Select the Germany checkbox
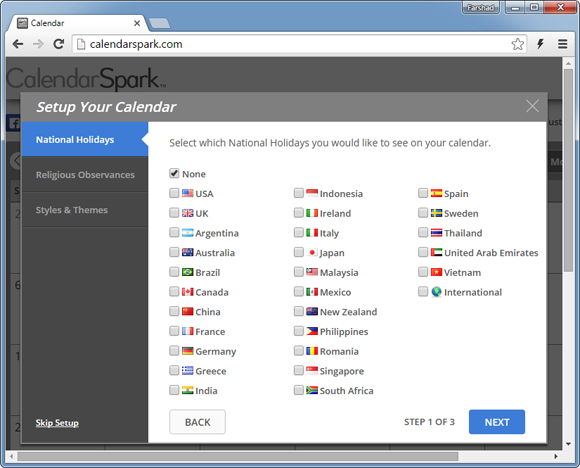This screenshot has width=580, height=468. point(174,350)
